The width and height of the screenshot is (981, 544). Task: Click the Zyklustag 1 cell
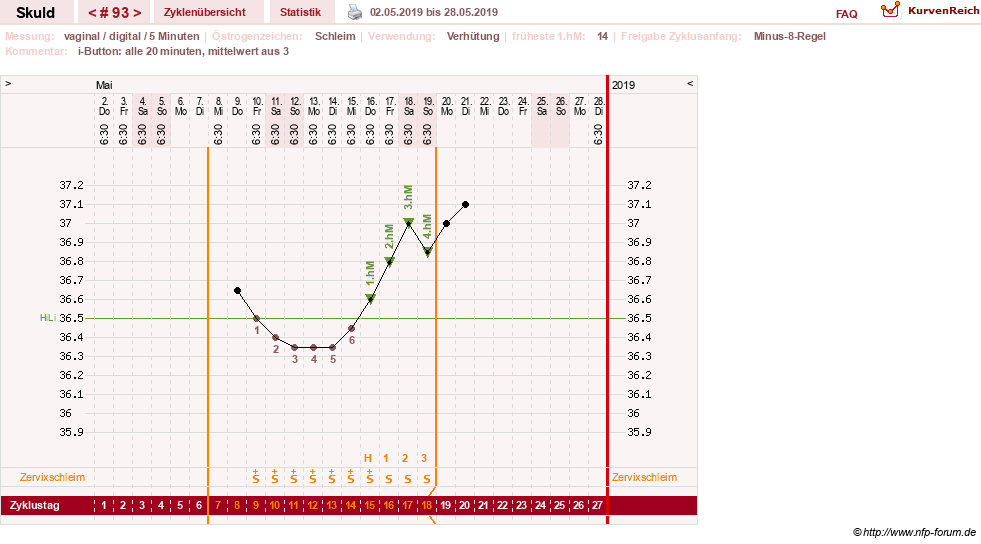(x=104, y=505)
